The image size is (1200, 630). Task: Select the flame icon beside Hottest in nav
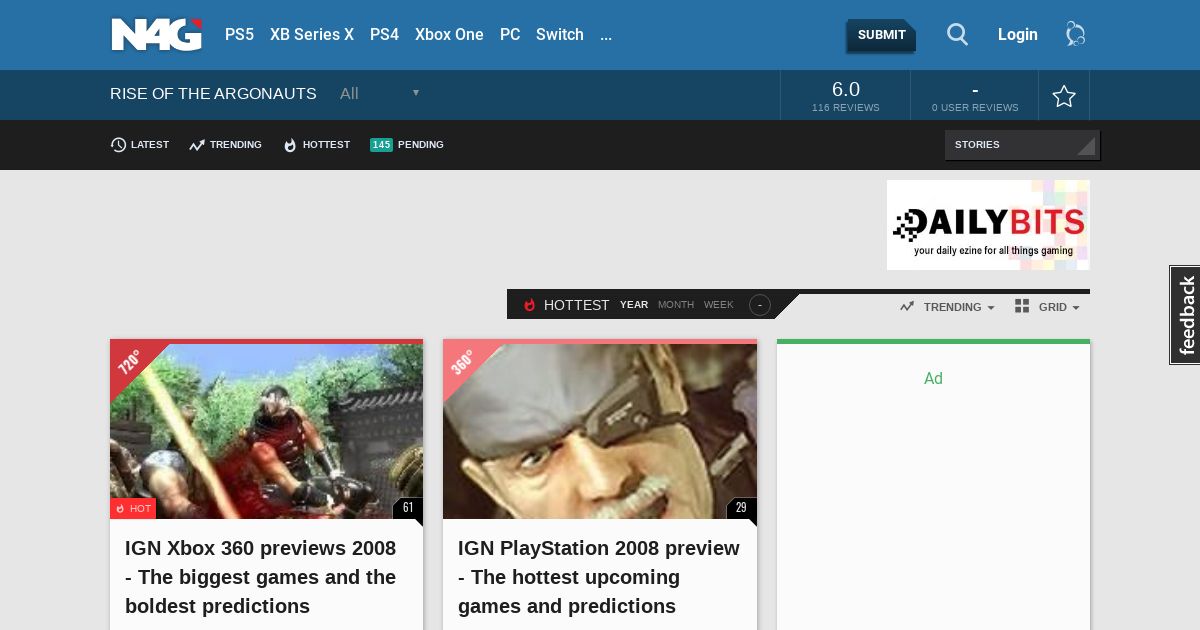pos(290,145)
